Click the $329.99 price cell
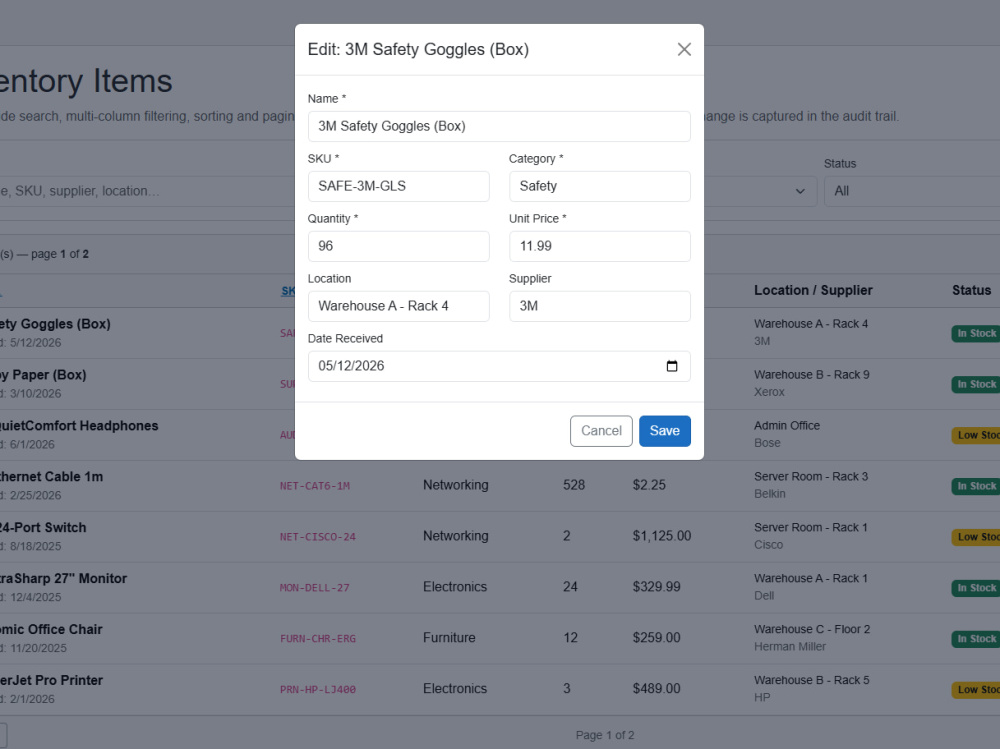The width and height of the screenshot is (1000, 749). tap(656, 587)
